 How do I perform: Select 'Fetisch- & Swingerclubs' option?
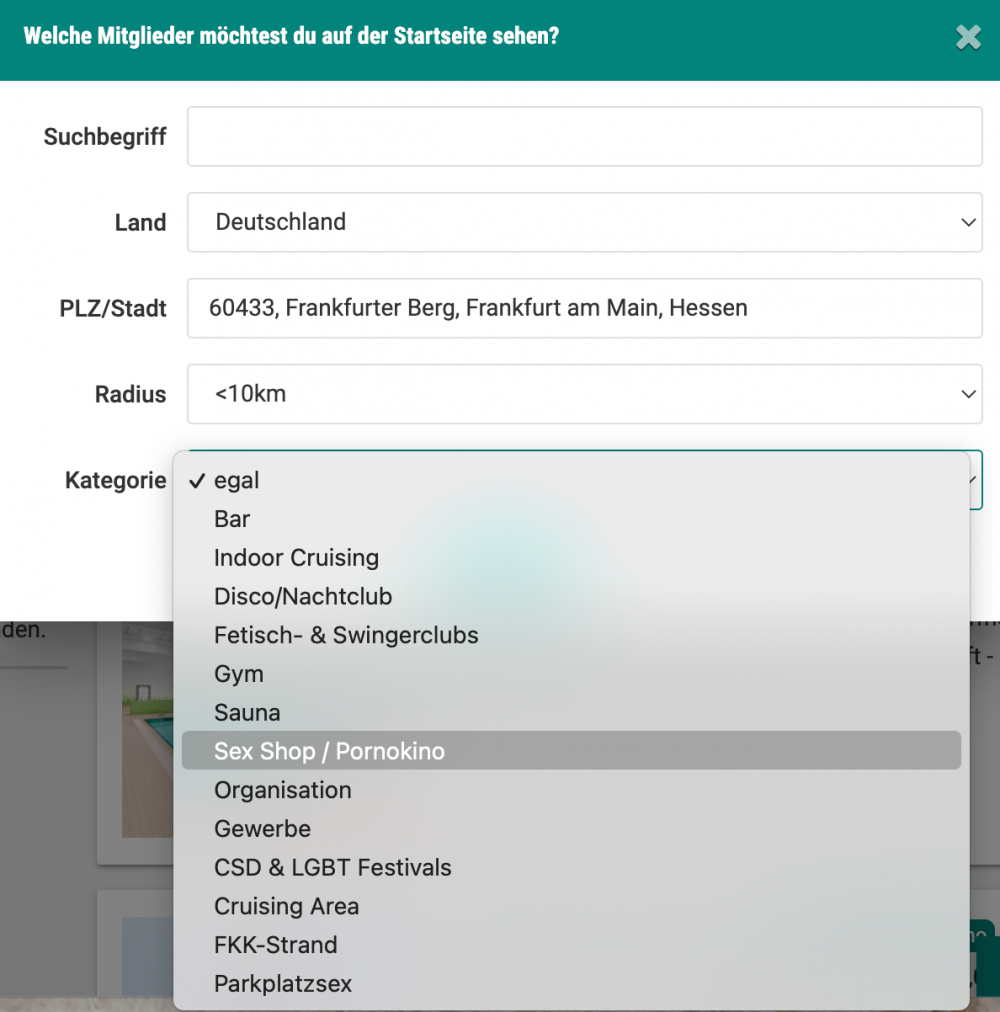346,635
